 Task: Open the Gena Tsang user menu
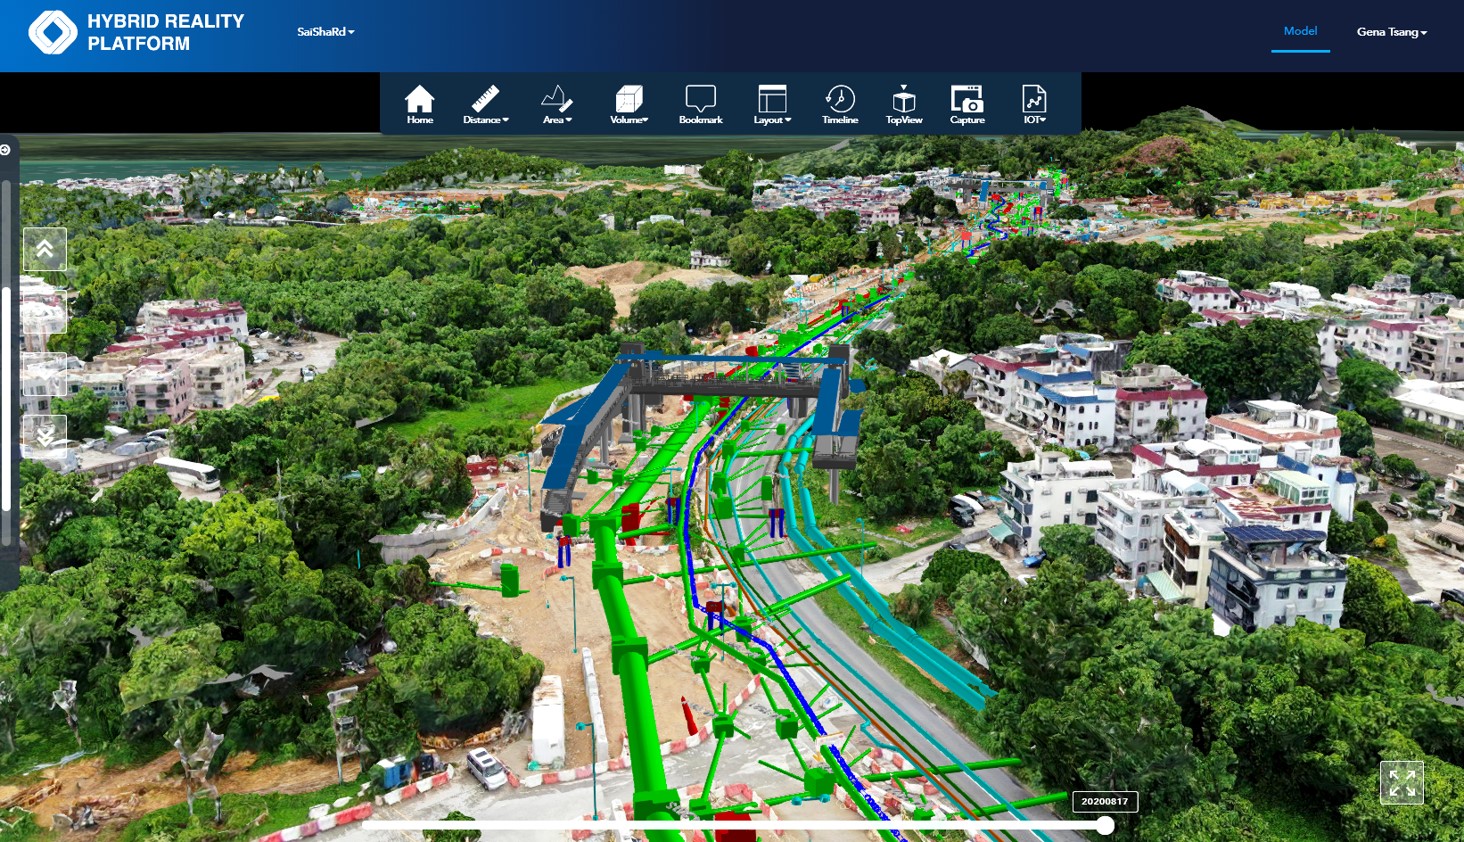click(x=1391, y=32)
